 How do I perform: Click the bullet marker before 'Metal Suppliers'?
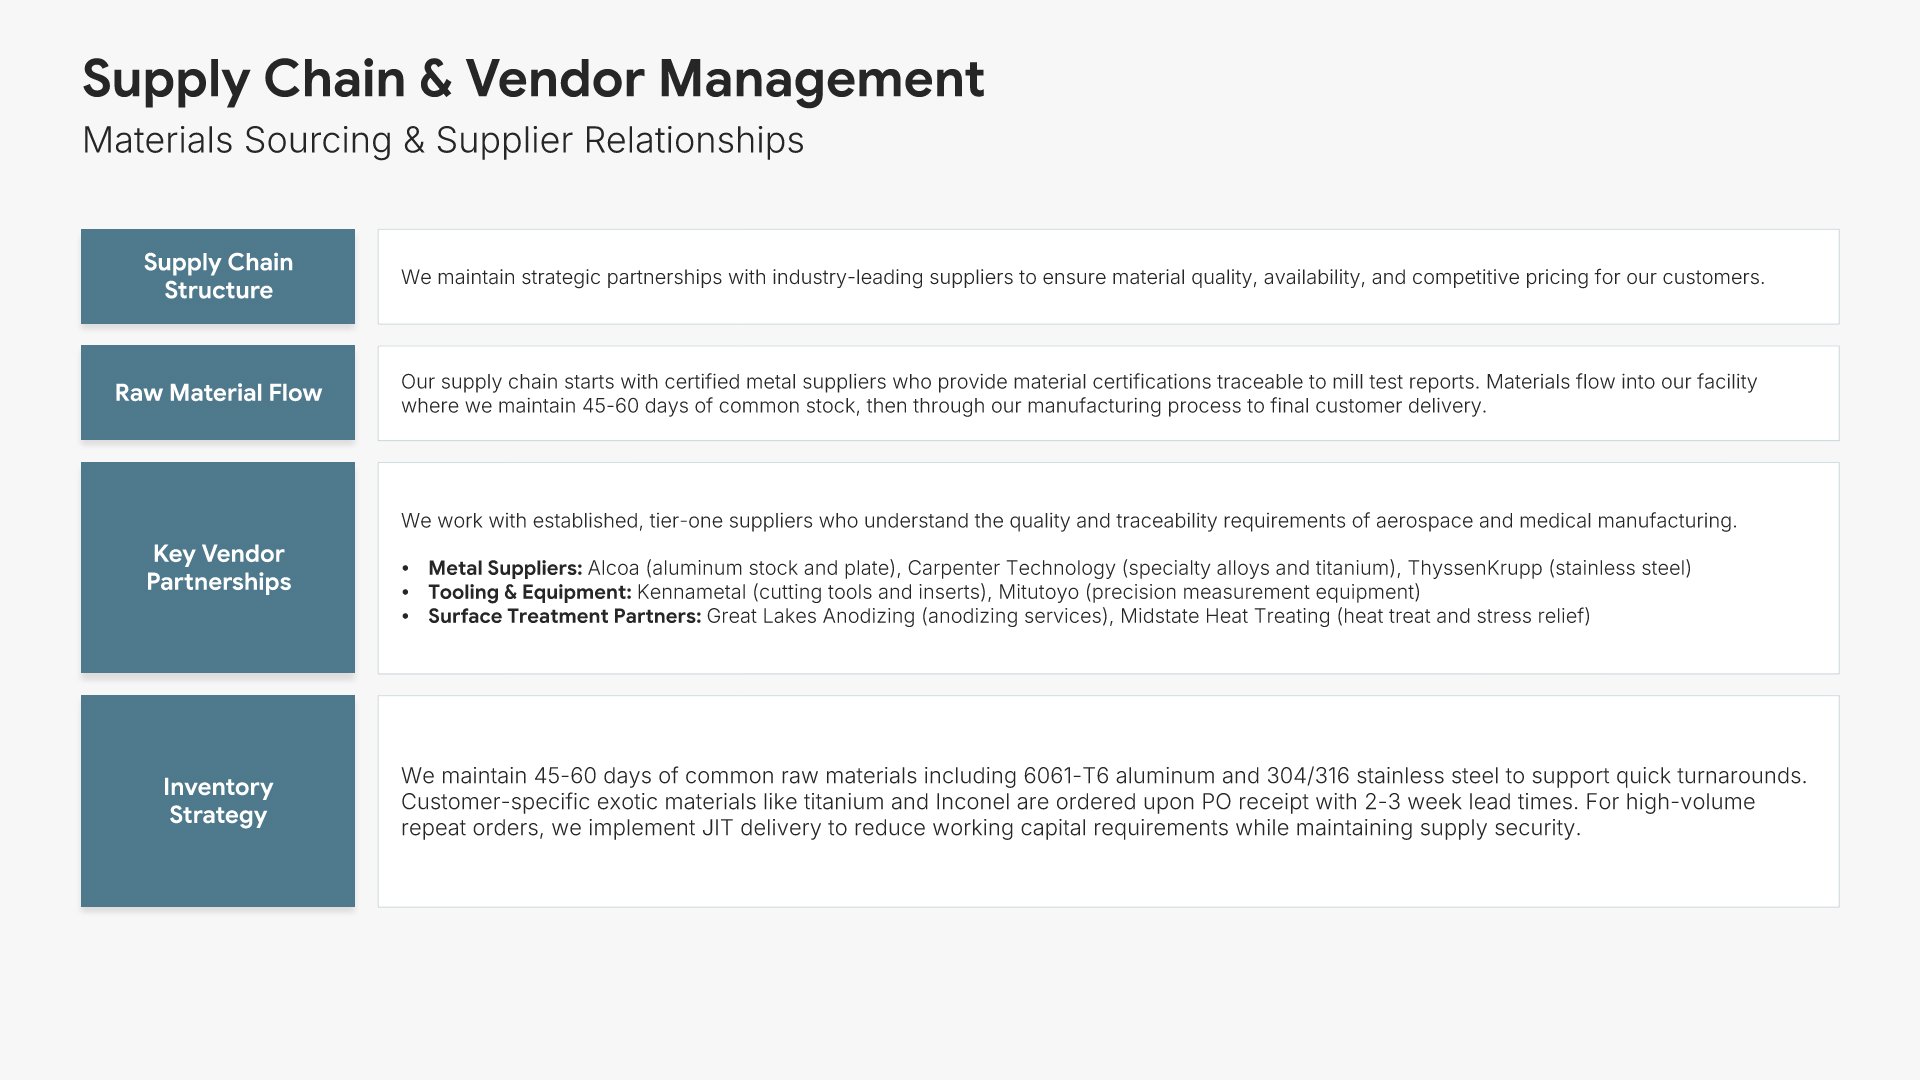(406, 568)
